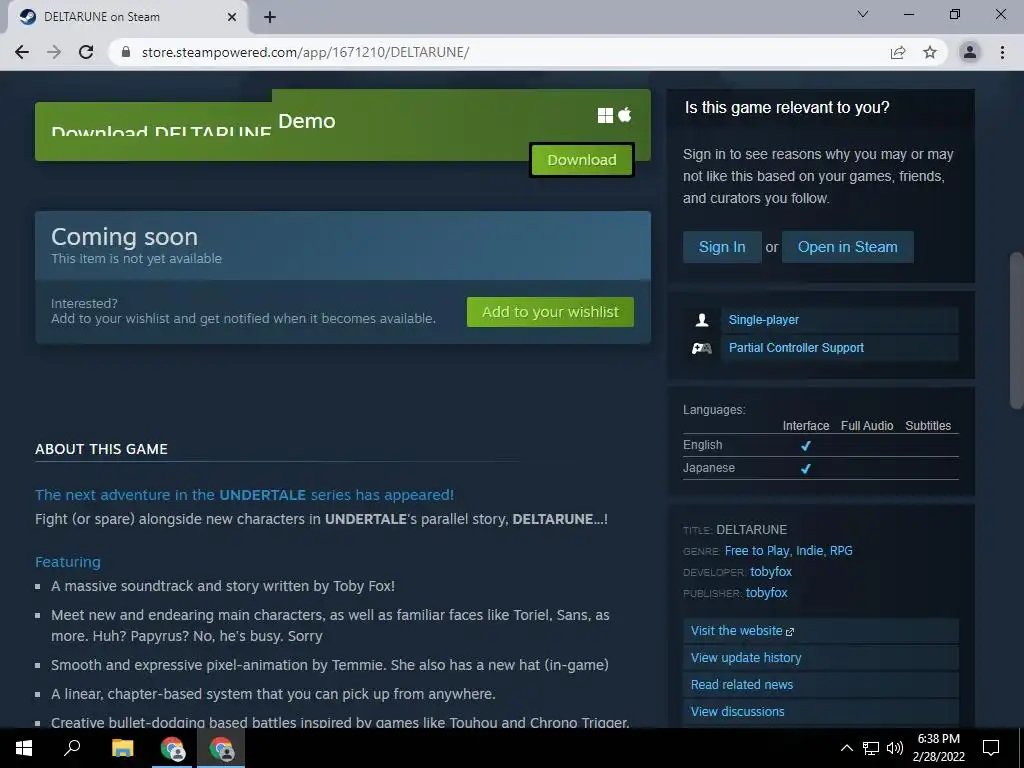Viewport: 1024px width, 768px height.
Task: Click View discussions link
Action: tap(737, 711)
